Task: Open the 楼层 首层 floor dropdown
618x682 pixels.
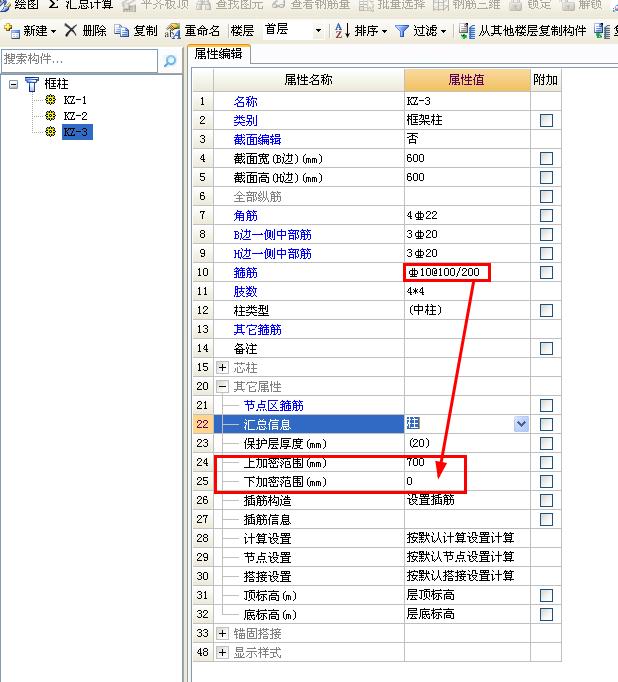Action: point(318,31)
